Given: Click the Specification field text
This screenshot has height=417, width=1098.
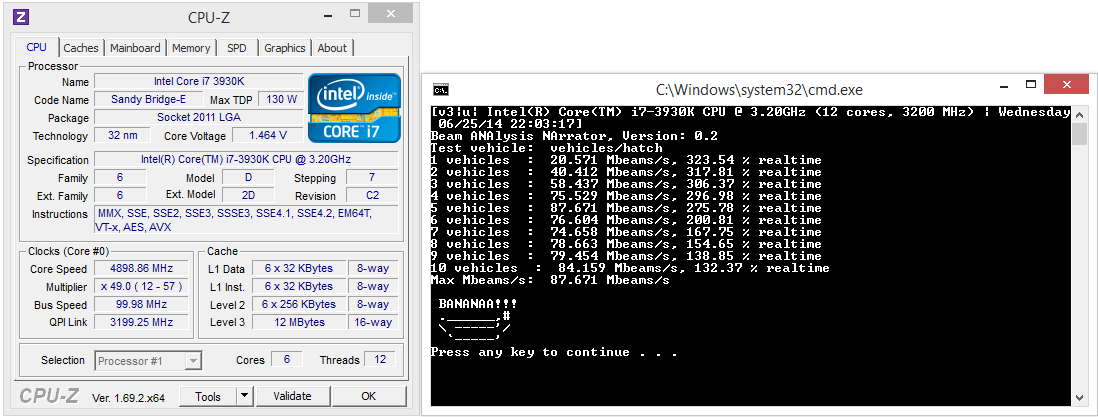Looking at the screenshot, I should pos(246,160).
